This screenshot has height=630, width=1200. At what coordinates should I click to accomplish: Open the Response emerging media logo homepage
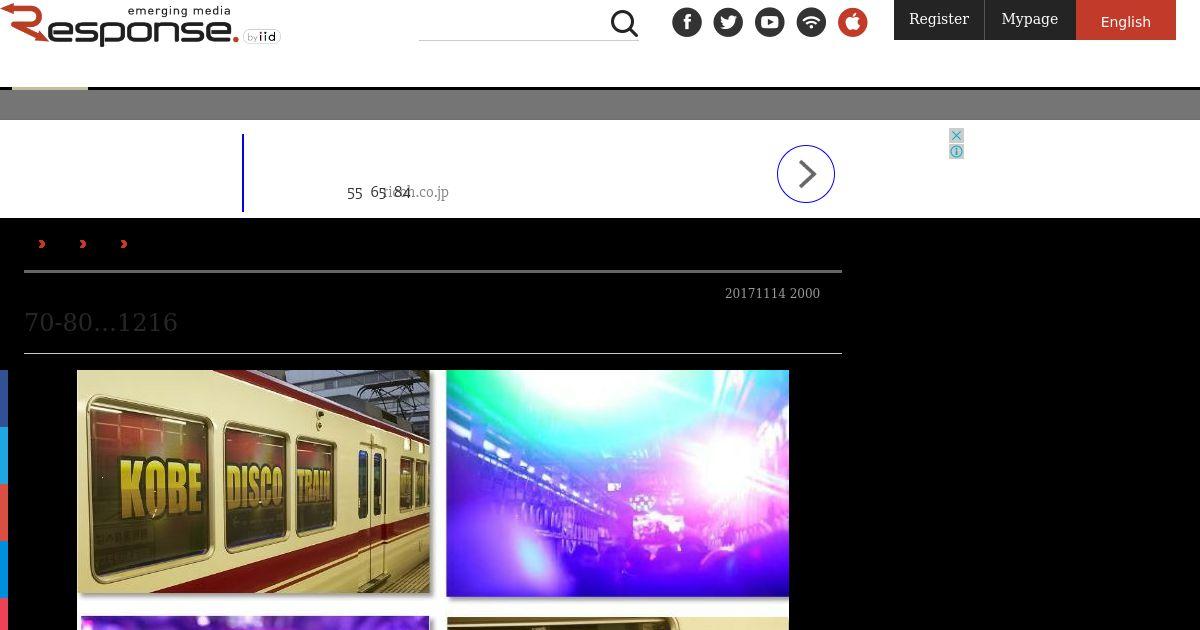coord(140,25)
